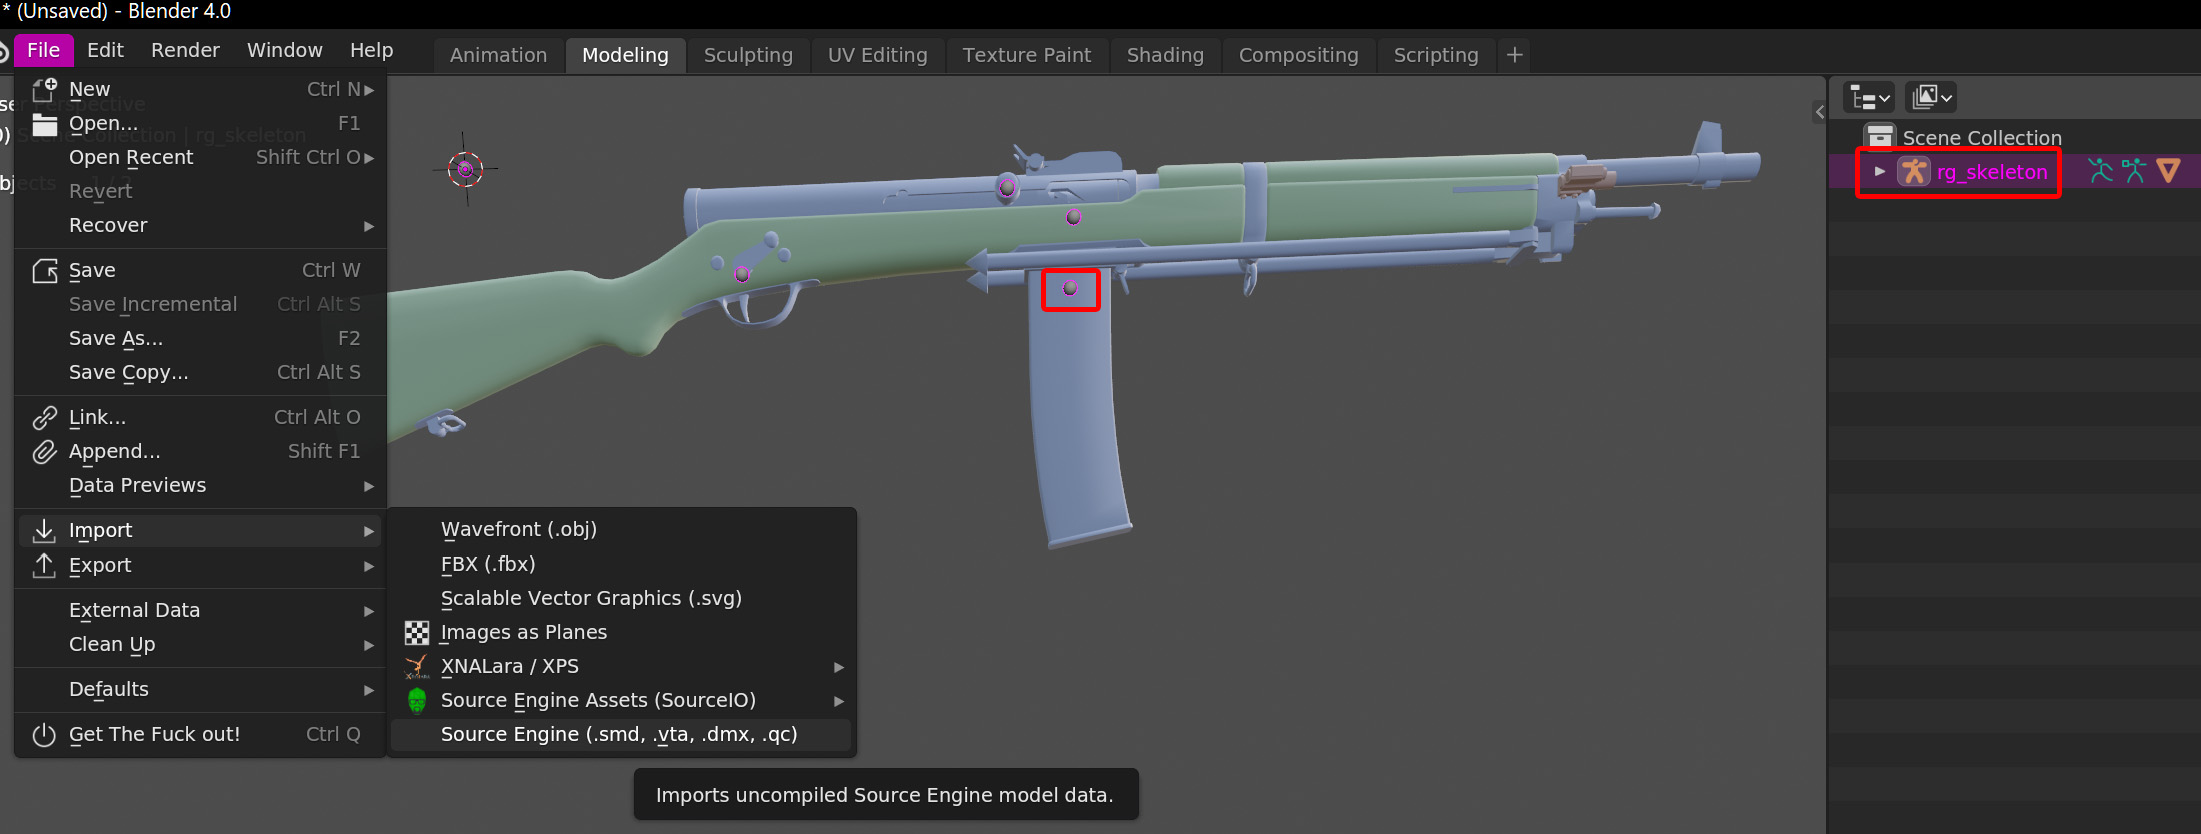2201x834 pixels.
Task: Click the sidebar toggle arrow beside the outliner
Action: (1819, 112)
